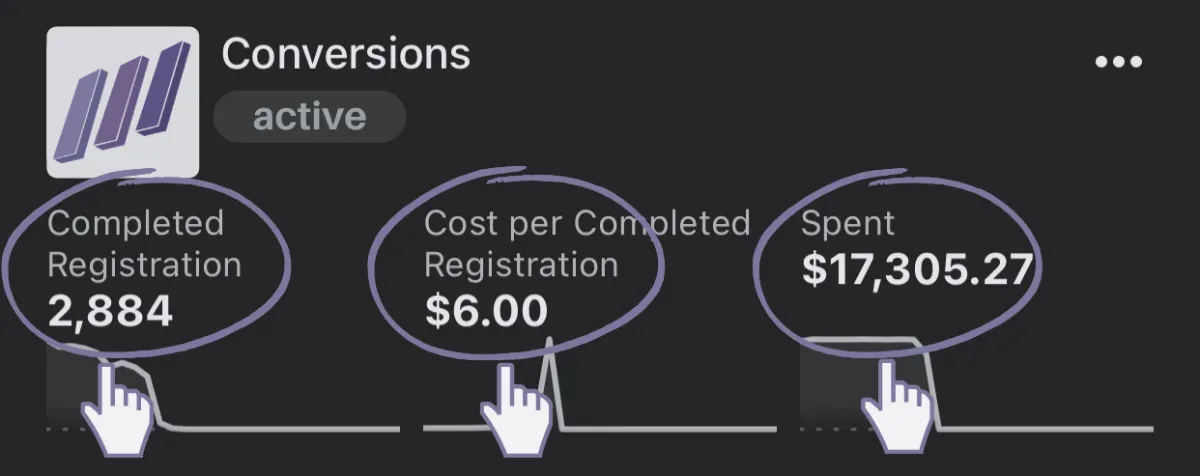Select the Cost per Completed Registration label

pyautogui.click(x=586, y=243)
